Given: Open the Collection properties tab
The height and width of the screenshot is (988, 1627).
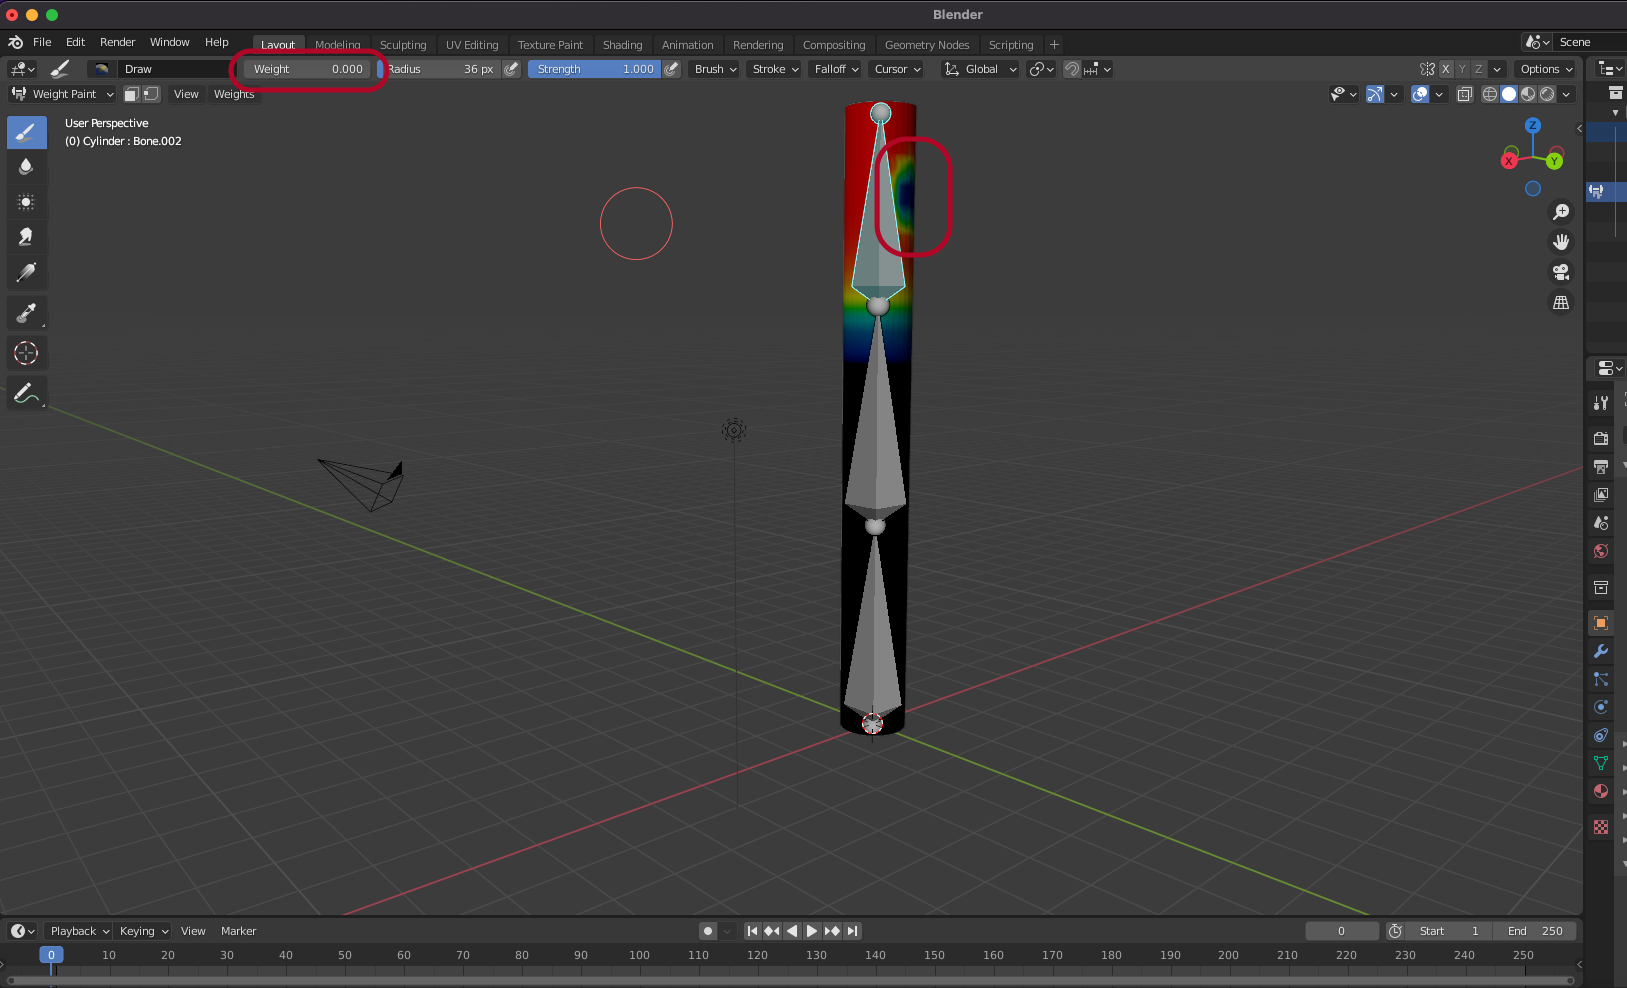Looking at the screenshot, I should [x=1601, y=587].
